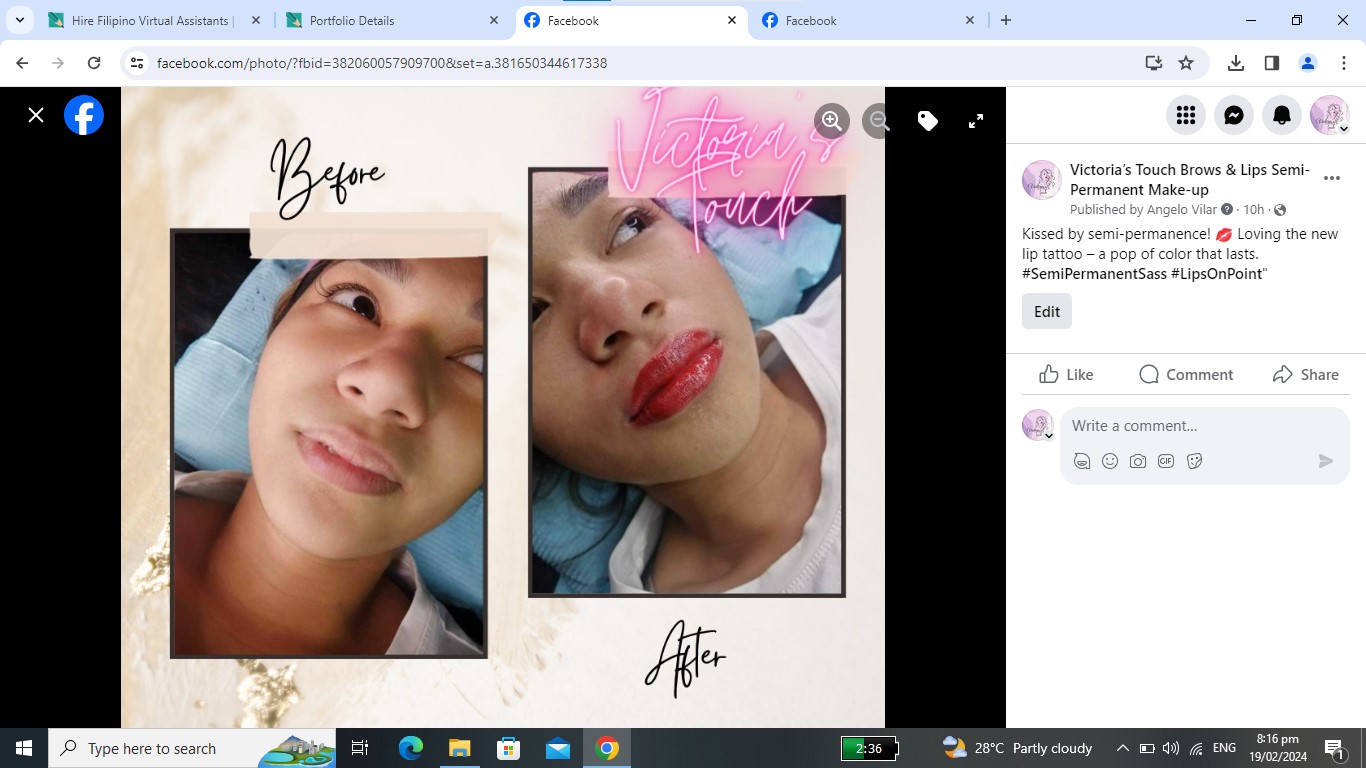Open the Windows Start menu
Screen dimensions: 1366x768
click(x=24, y=748)
